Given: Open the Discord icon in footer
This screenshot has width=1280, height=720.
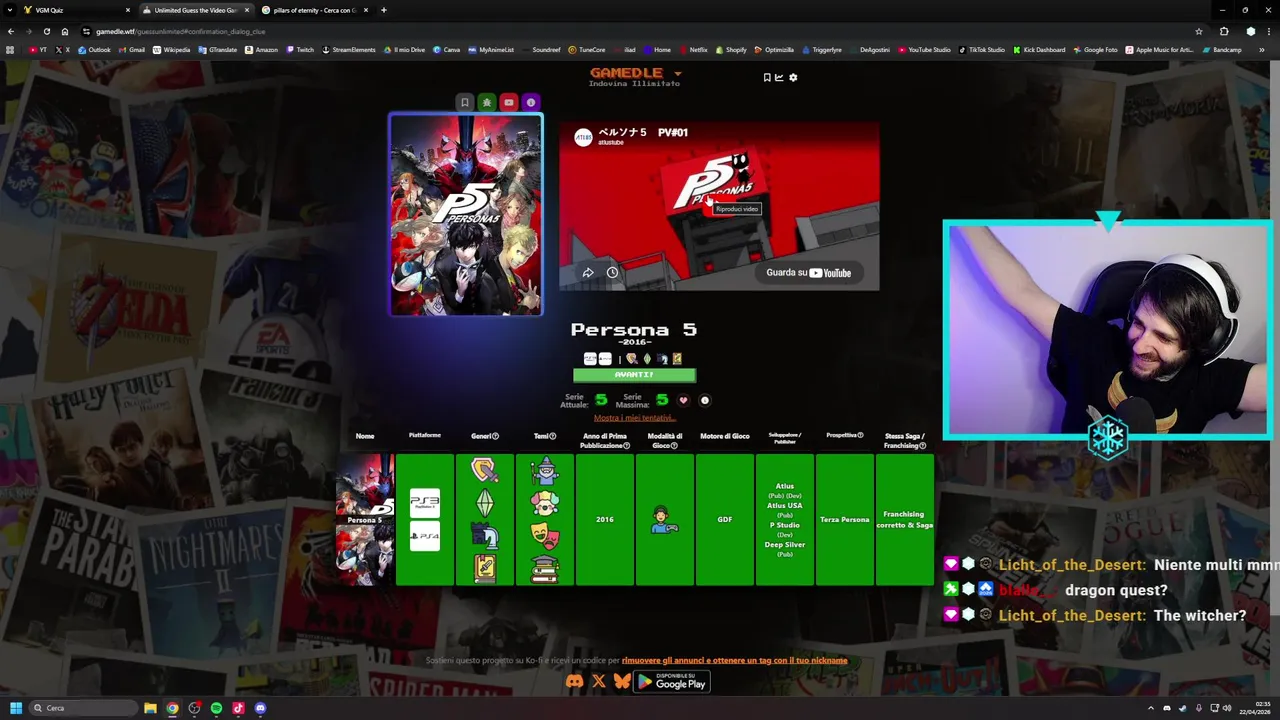Looking at the screenshot, I should [574, 681].
